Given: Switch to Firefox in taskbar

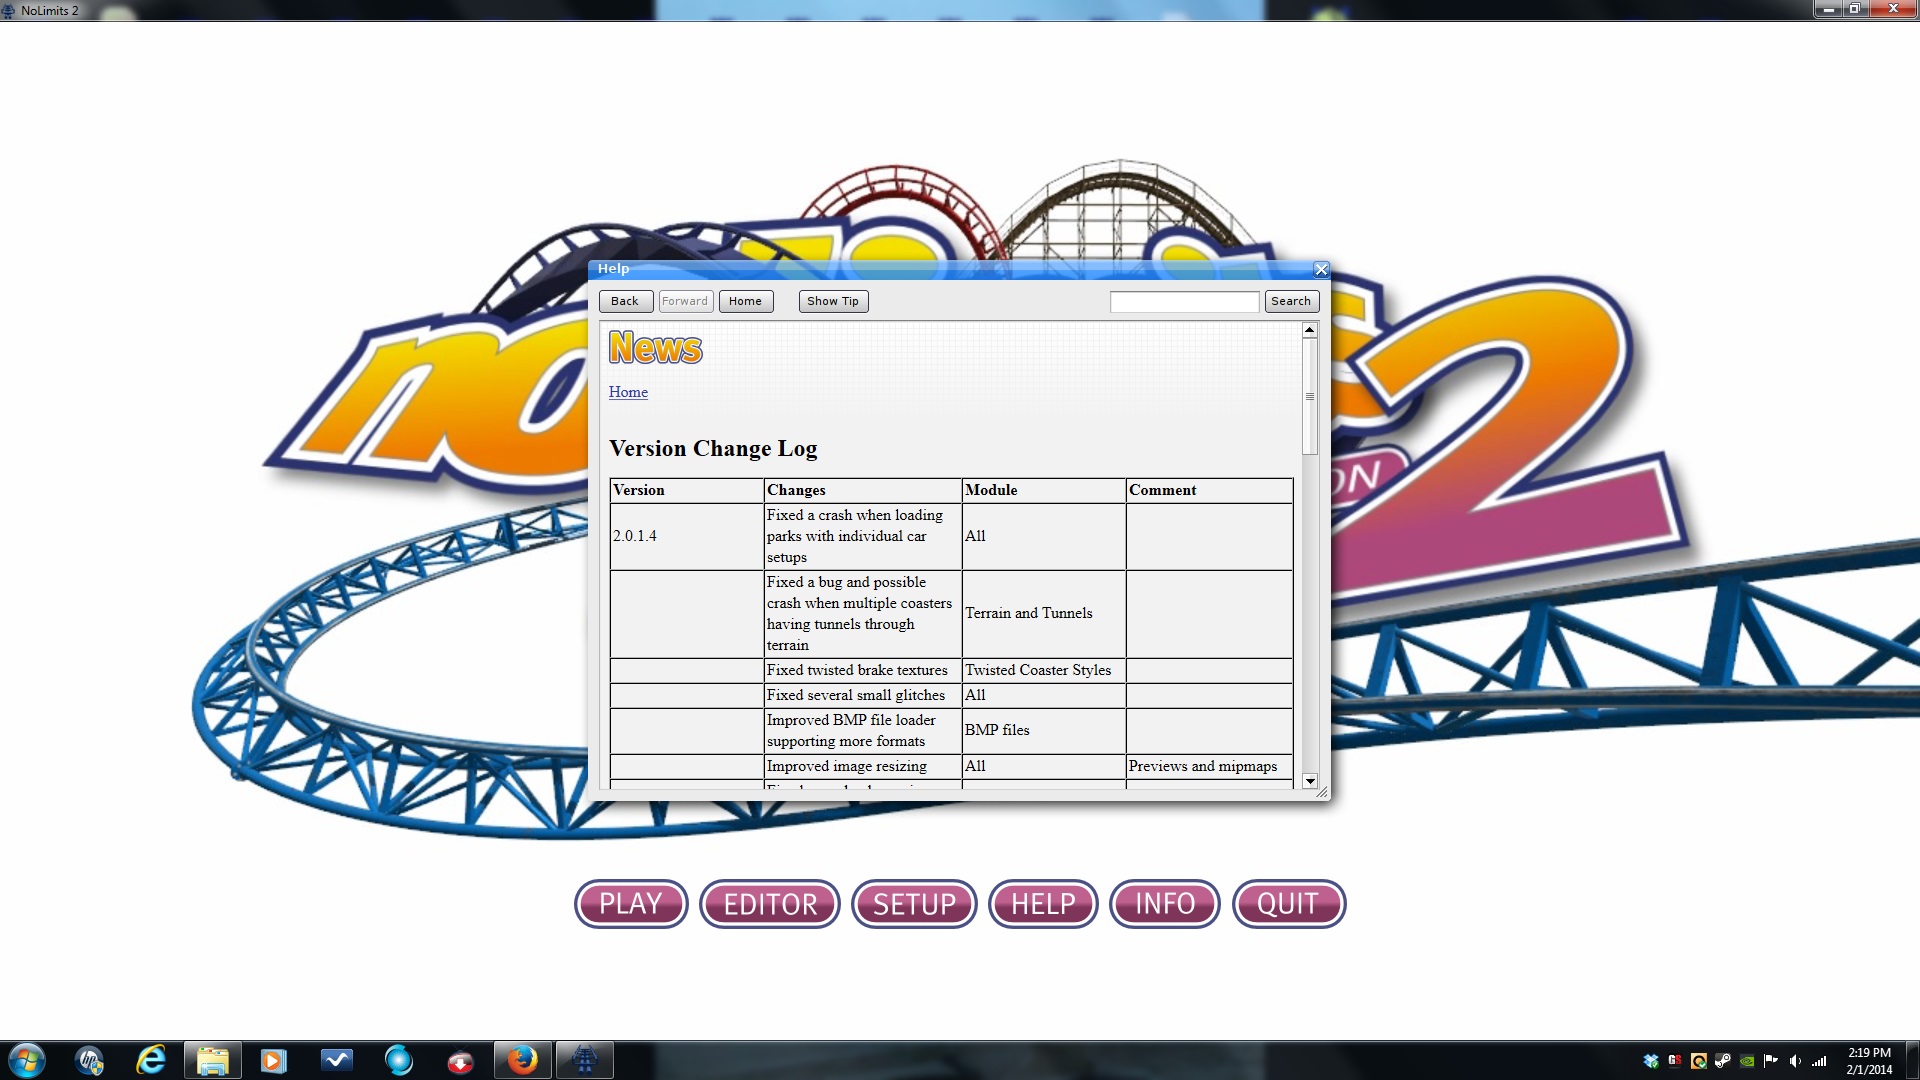Looking at the screenshot, I should coord(522,1060).
